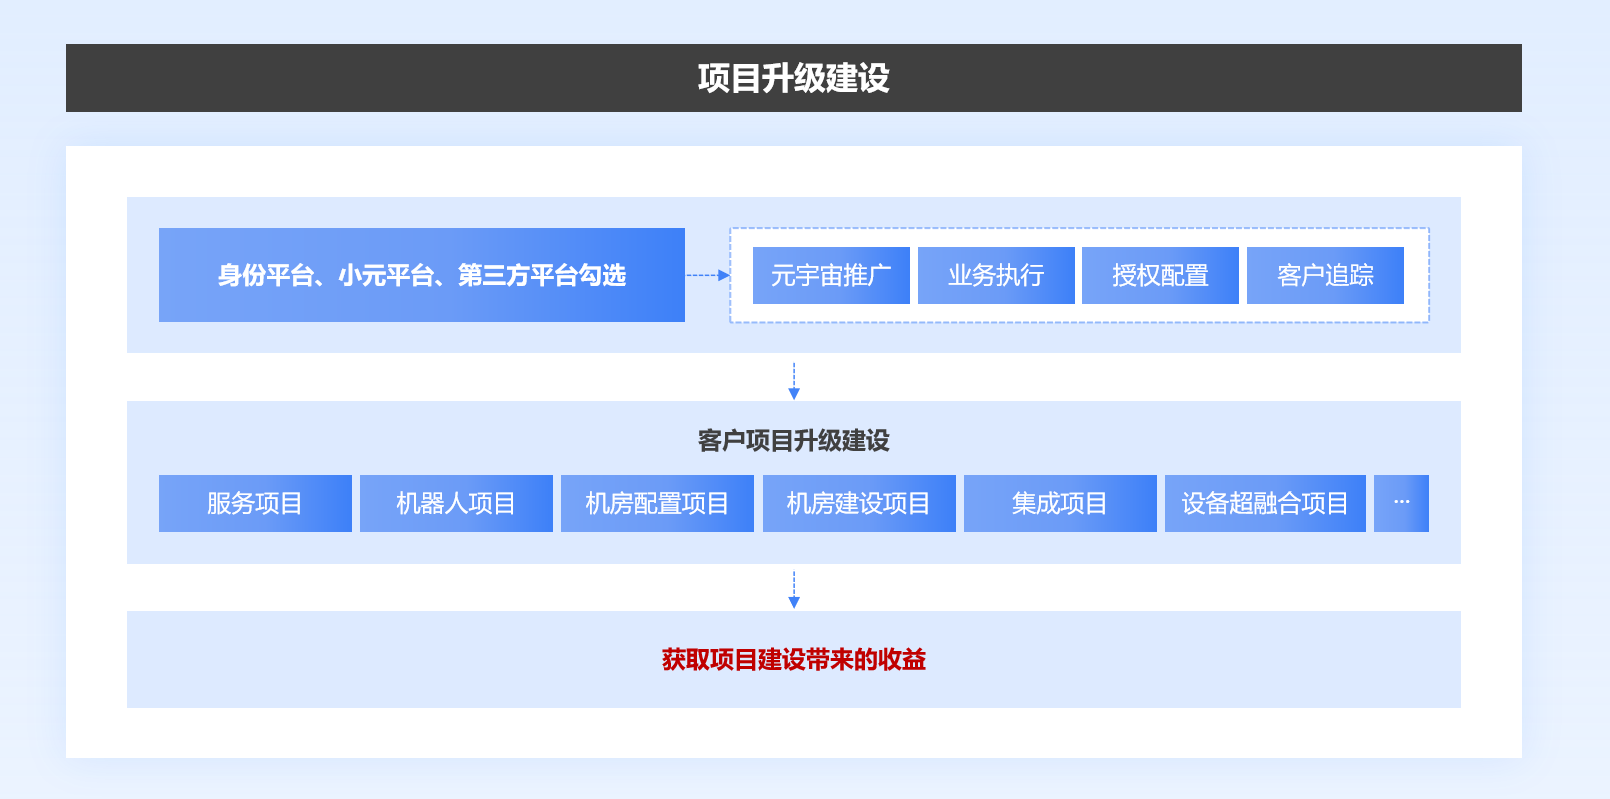
Task: Click the 客户追踪 block
Action: point(1325,275)
